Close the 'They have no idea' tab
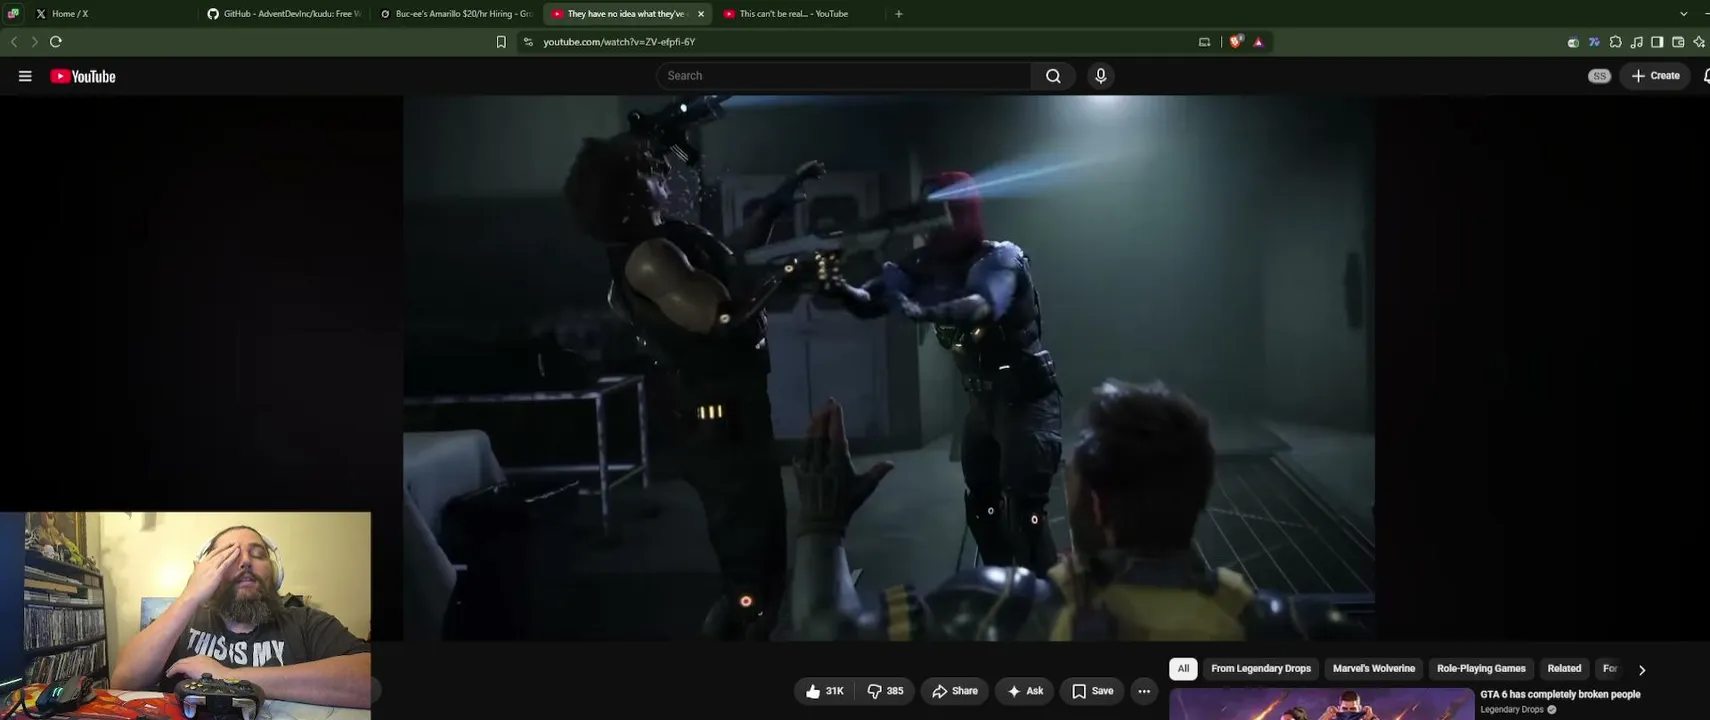Image resolution: width=1710 pixels, height=720 pixels. 701,14
